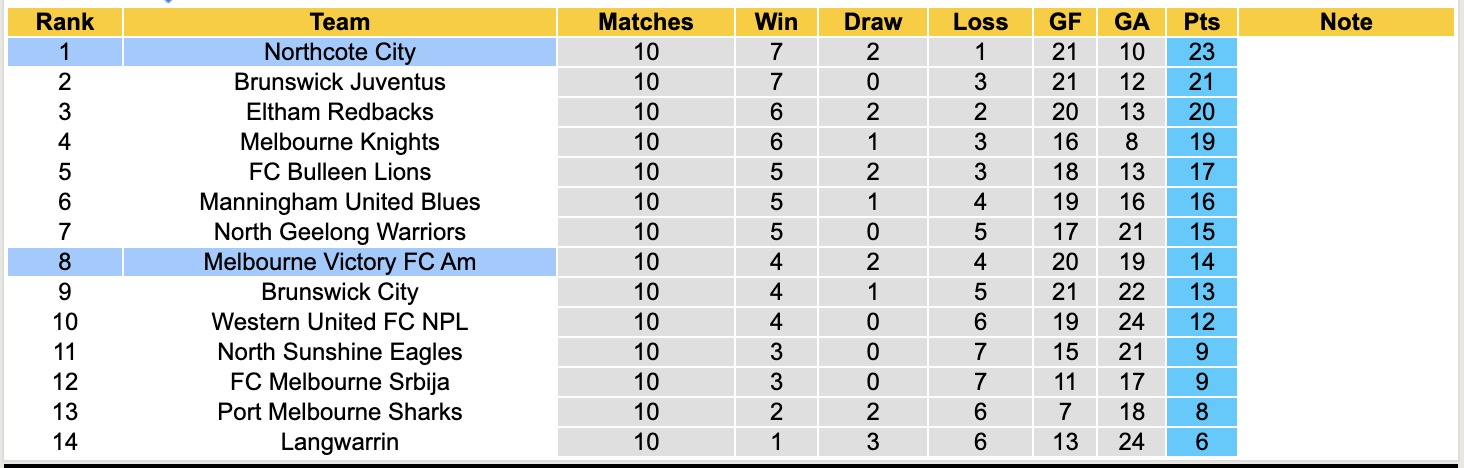Viewport: 1464px width, 468px height.
Task: Click Manningham United Blues team name
Action: (340, 202)
